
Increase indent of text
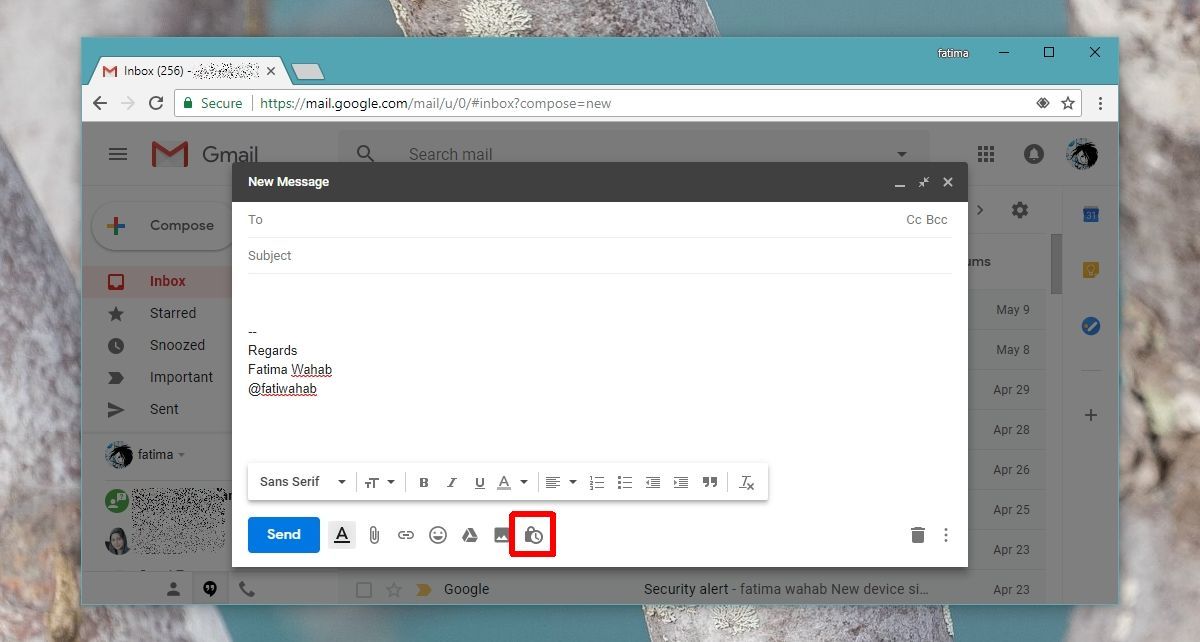pos(681,482)
